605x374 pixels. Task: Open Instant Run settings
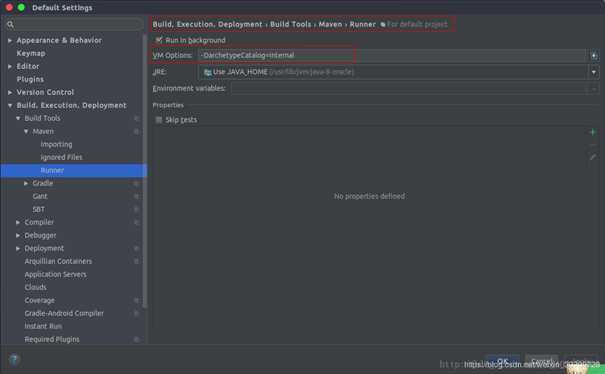click(43, 327)
